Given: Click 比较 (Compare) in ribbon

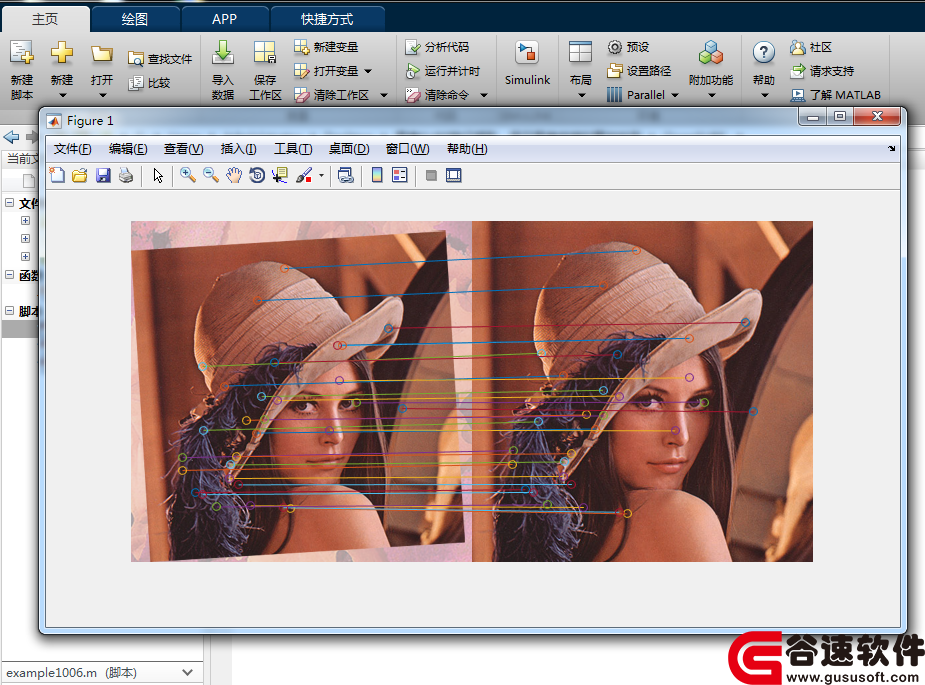Looking at the screenshot, I should coord(149,83).
